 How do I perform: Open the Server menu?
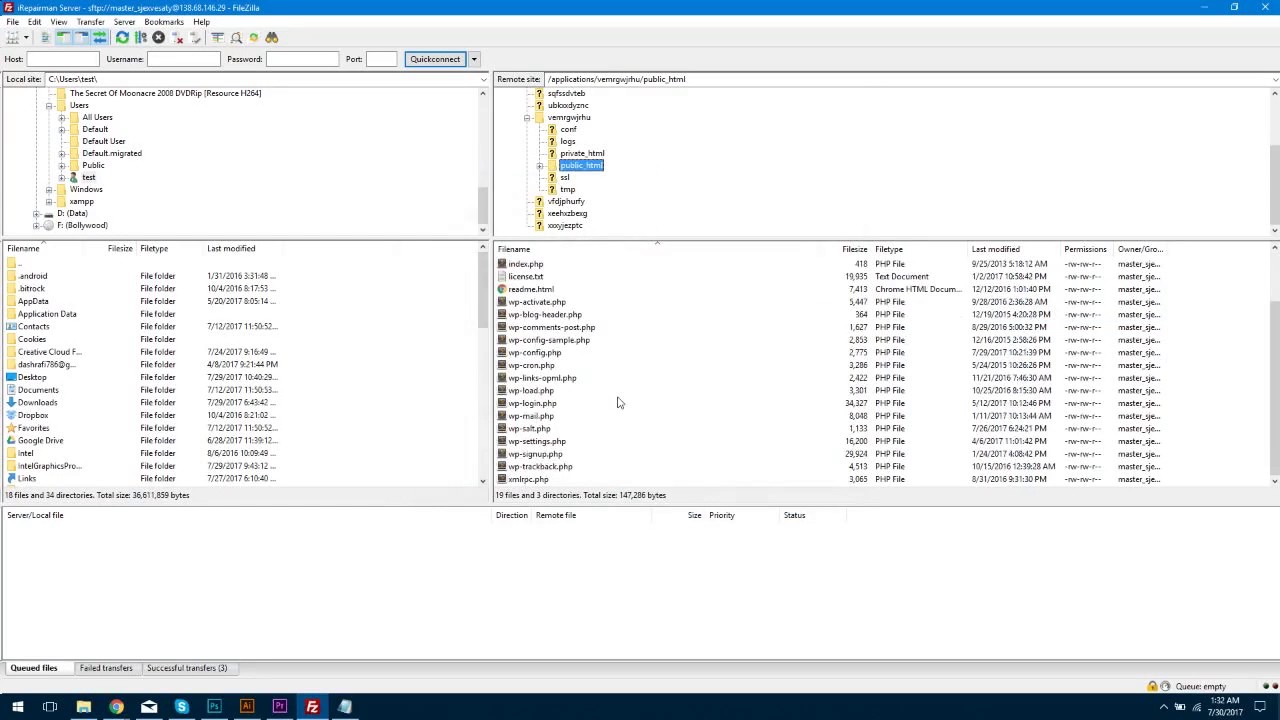pyautogui.click(x=124, y=22)
